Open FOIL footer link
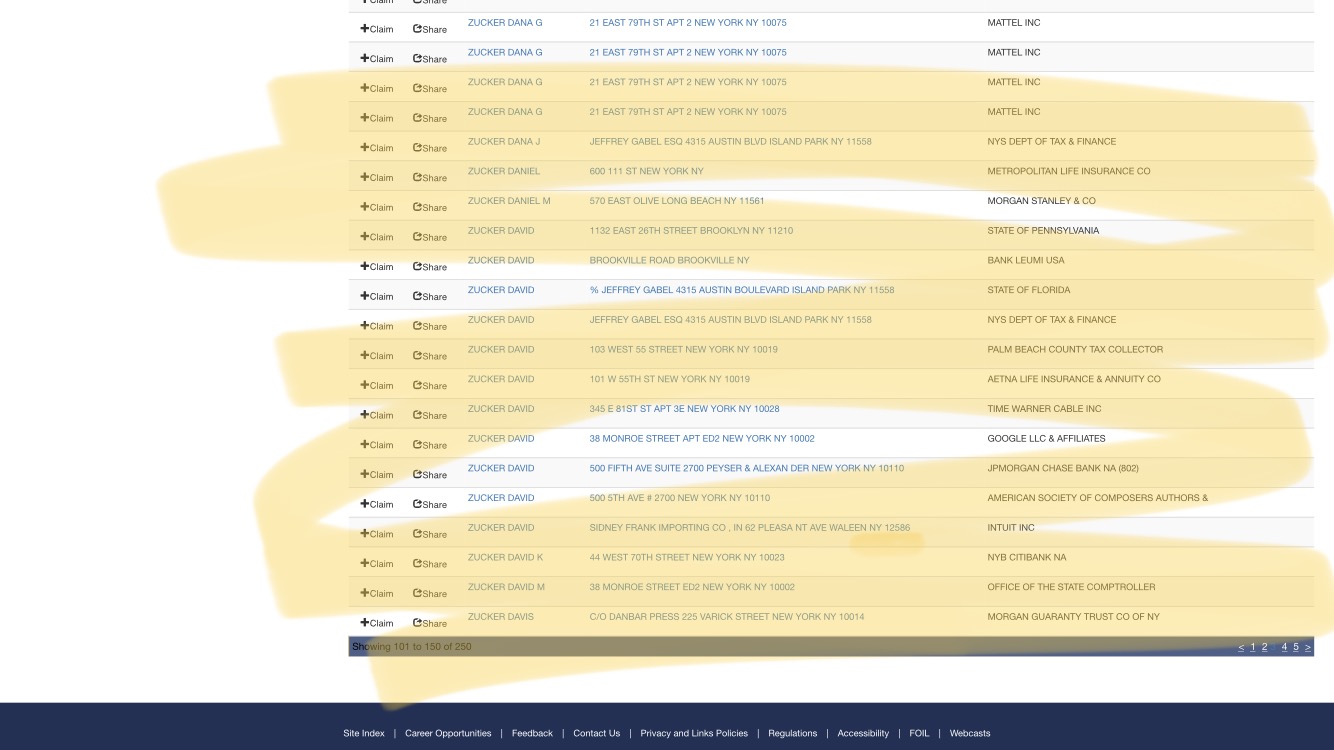The image size is (1334, 750). coord(919,733)
